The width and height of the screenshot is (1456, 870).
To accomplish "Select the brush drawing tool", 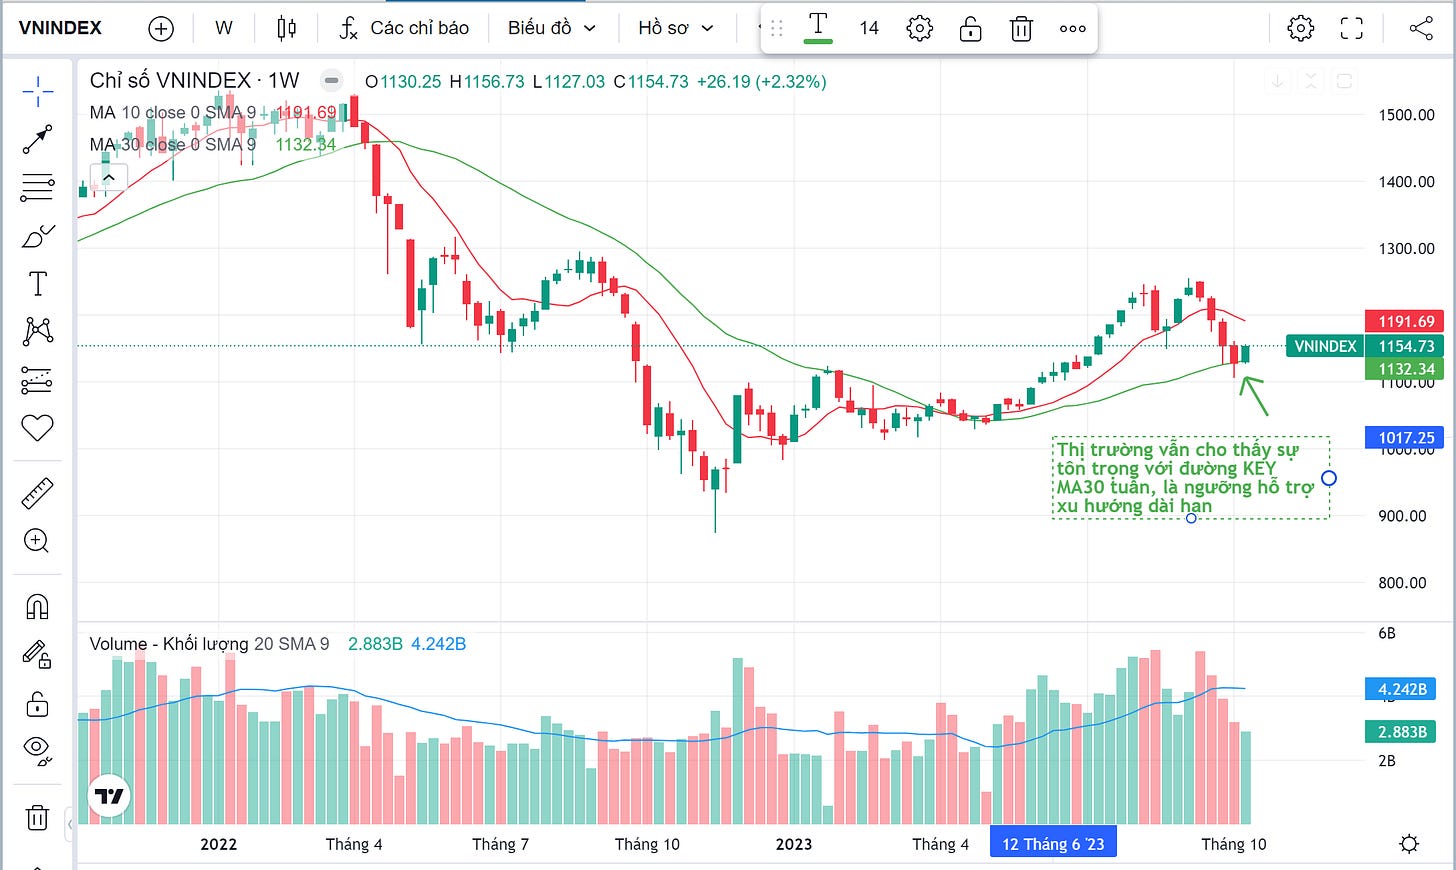I will coord(37,236).
